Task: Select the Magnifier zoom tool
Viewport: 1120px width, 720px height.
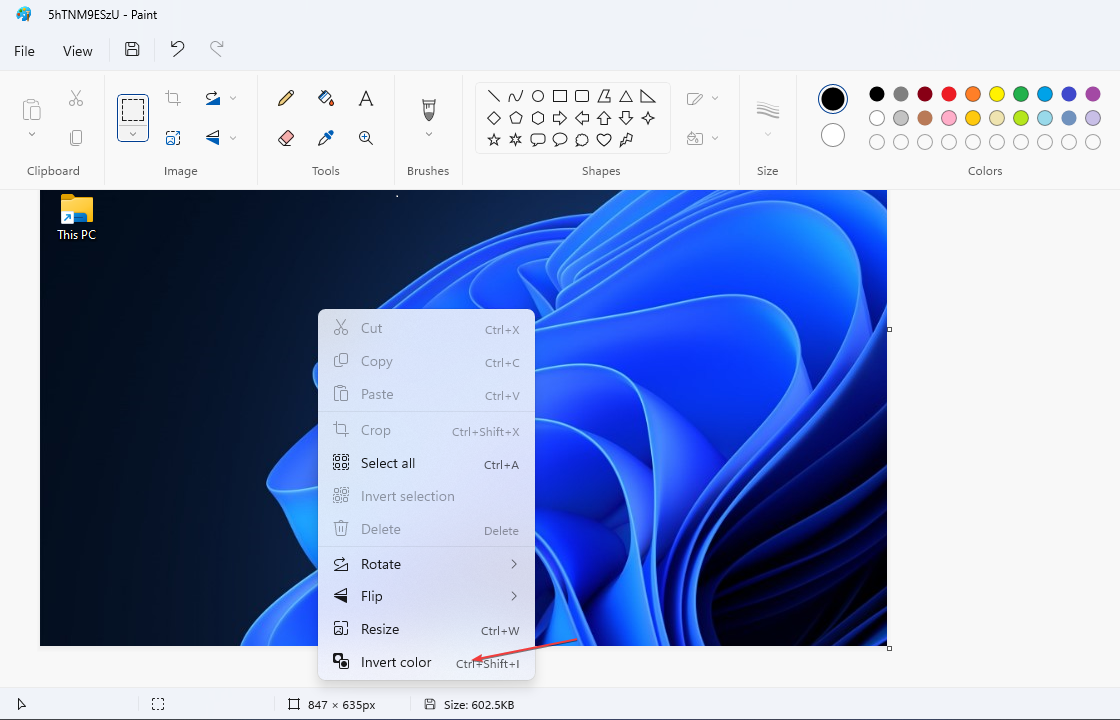Action: point(366,138)
